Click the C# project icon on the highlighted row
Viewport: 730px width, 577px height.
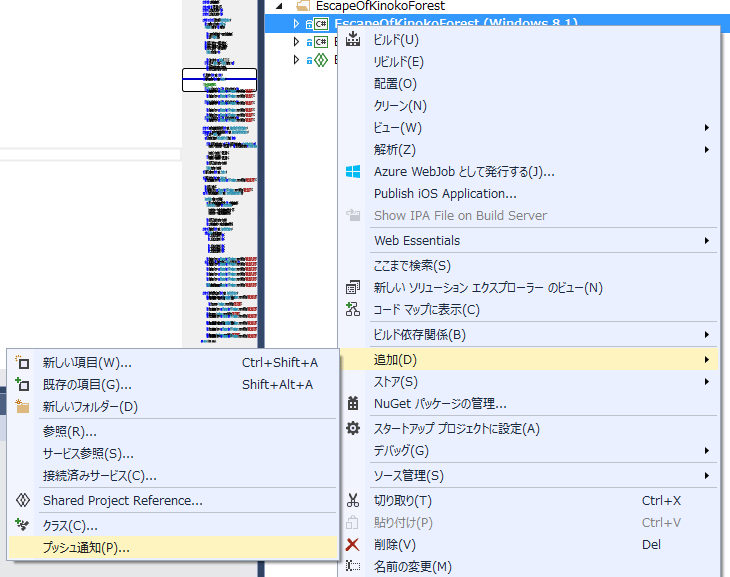point(321,23)
